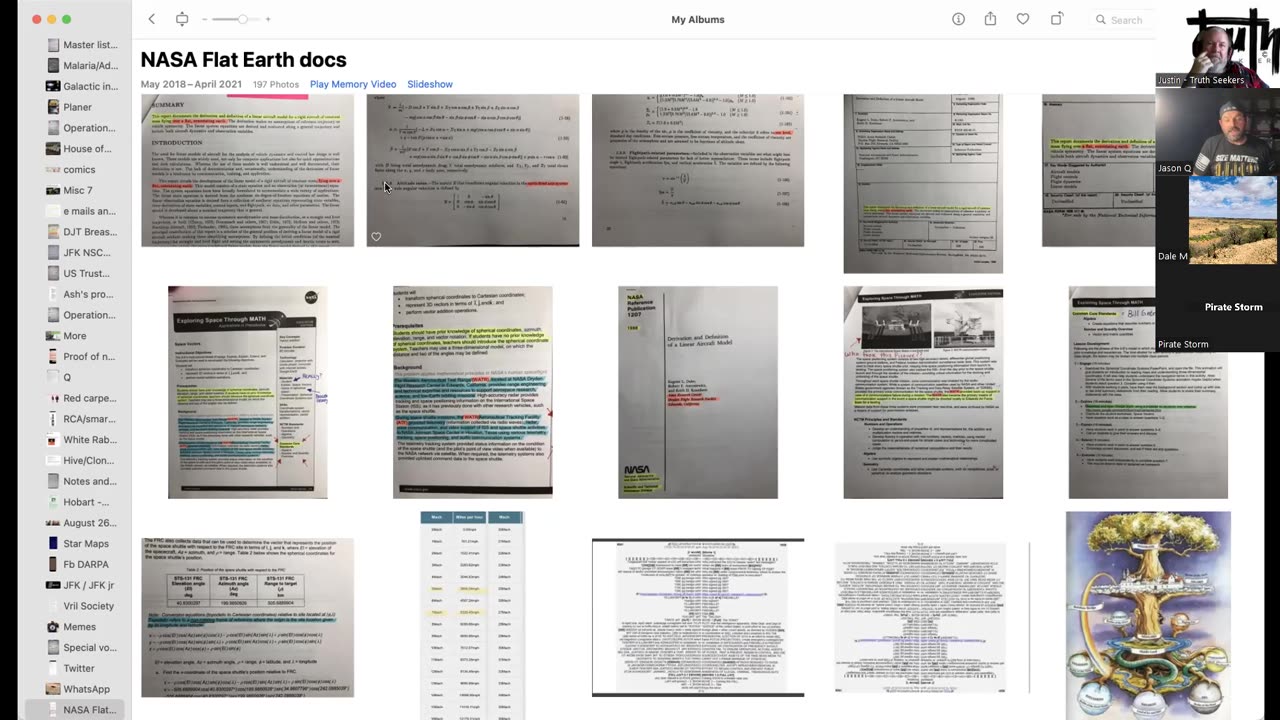Click the heart badge on second top thumbnail
The image size is (1280, 720).
[376, 237]
